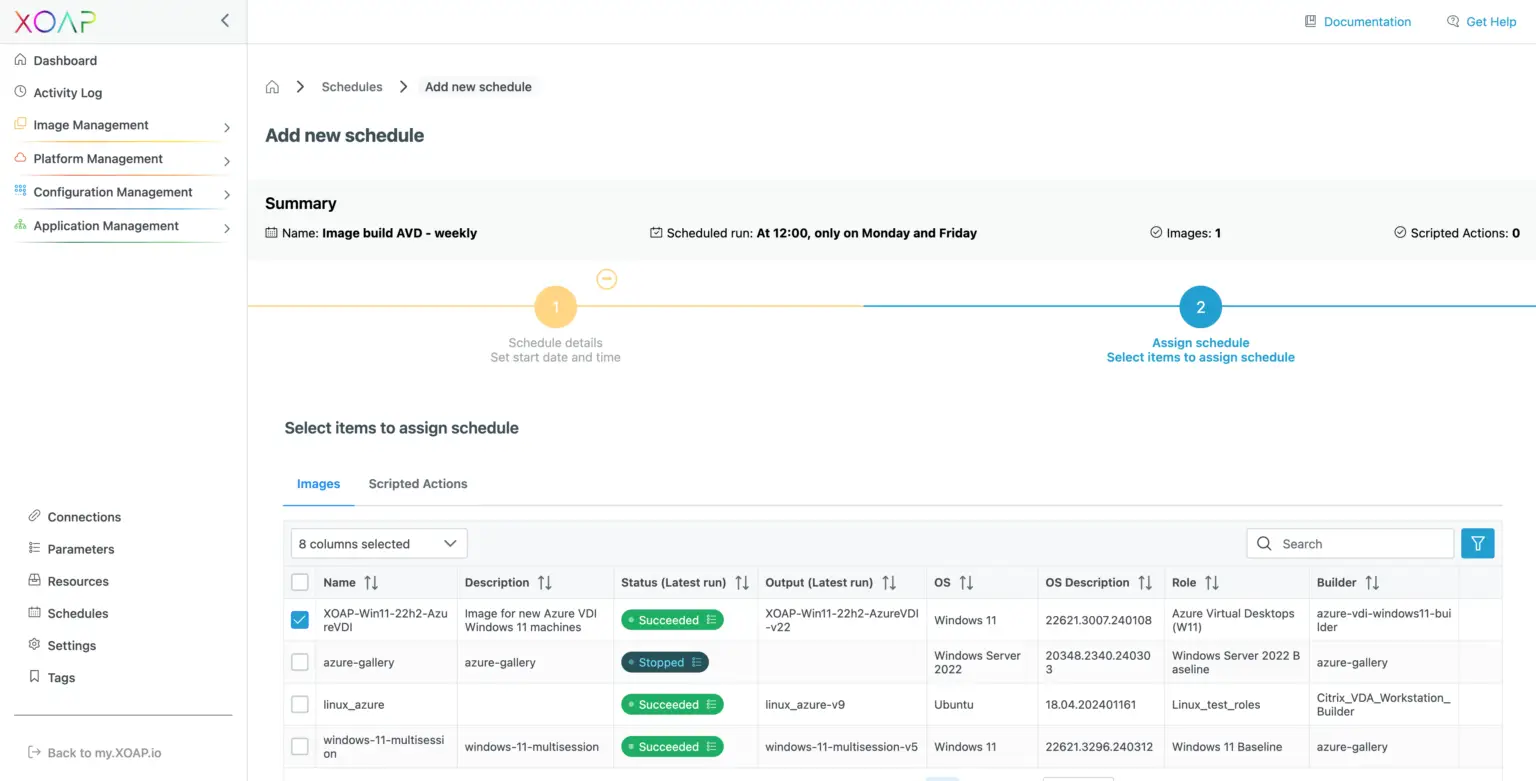Screen dimensions: 1536x781
Task: Click the Platform Management cloud icon
Action: 21,158
